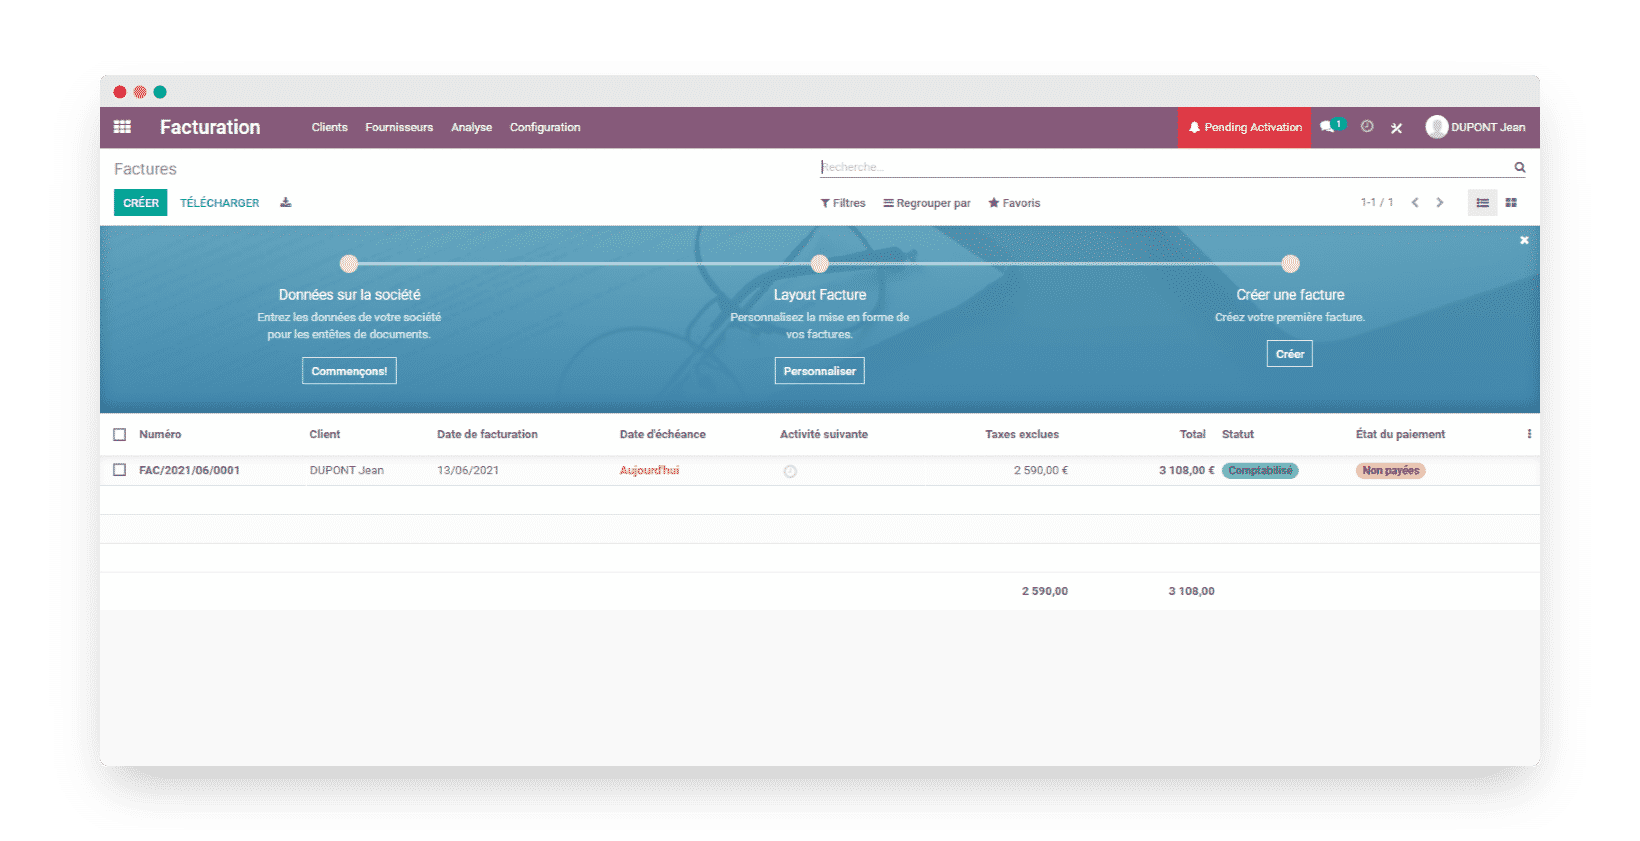Go to next page arrow
The width and height of the screenshot is (1640, 841).
pos(1440,202)
